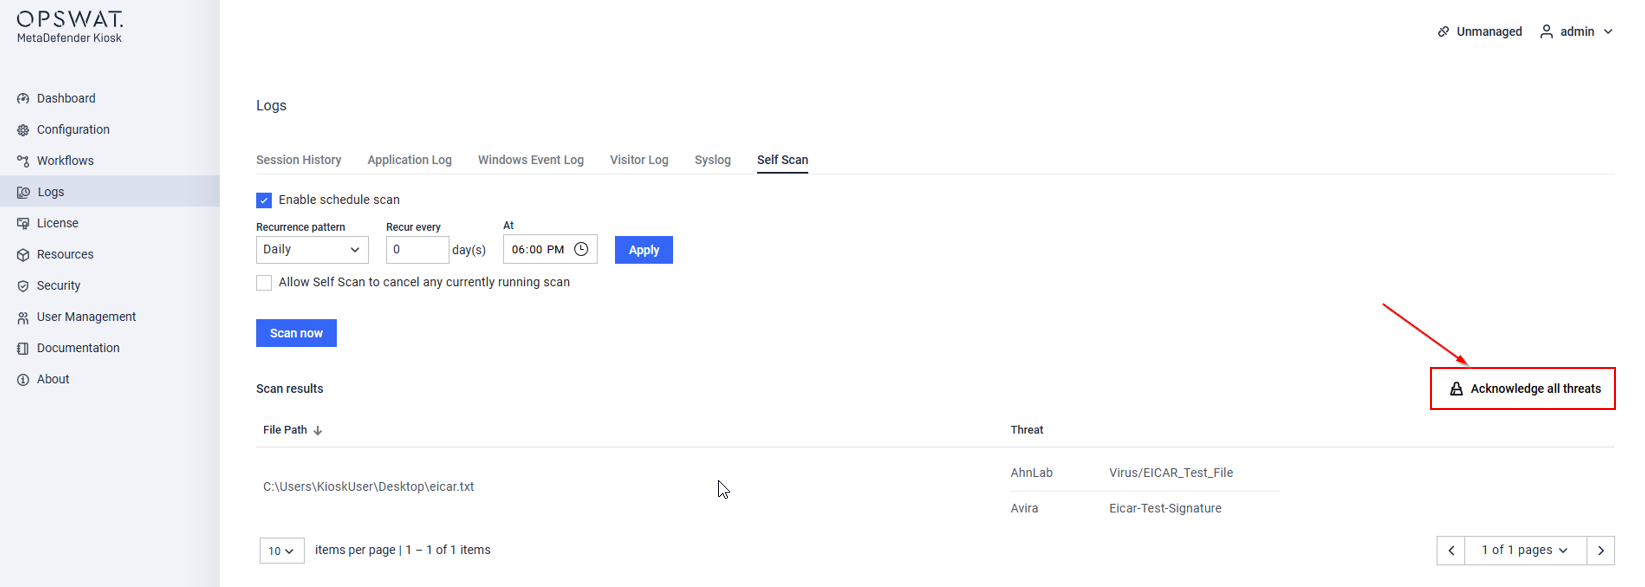Viewport: 1645px width, 587px height.
Task: Click the OPSWAT MetaDefender Kiosk logo
Action: [x=70, y=27]
